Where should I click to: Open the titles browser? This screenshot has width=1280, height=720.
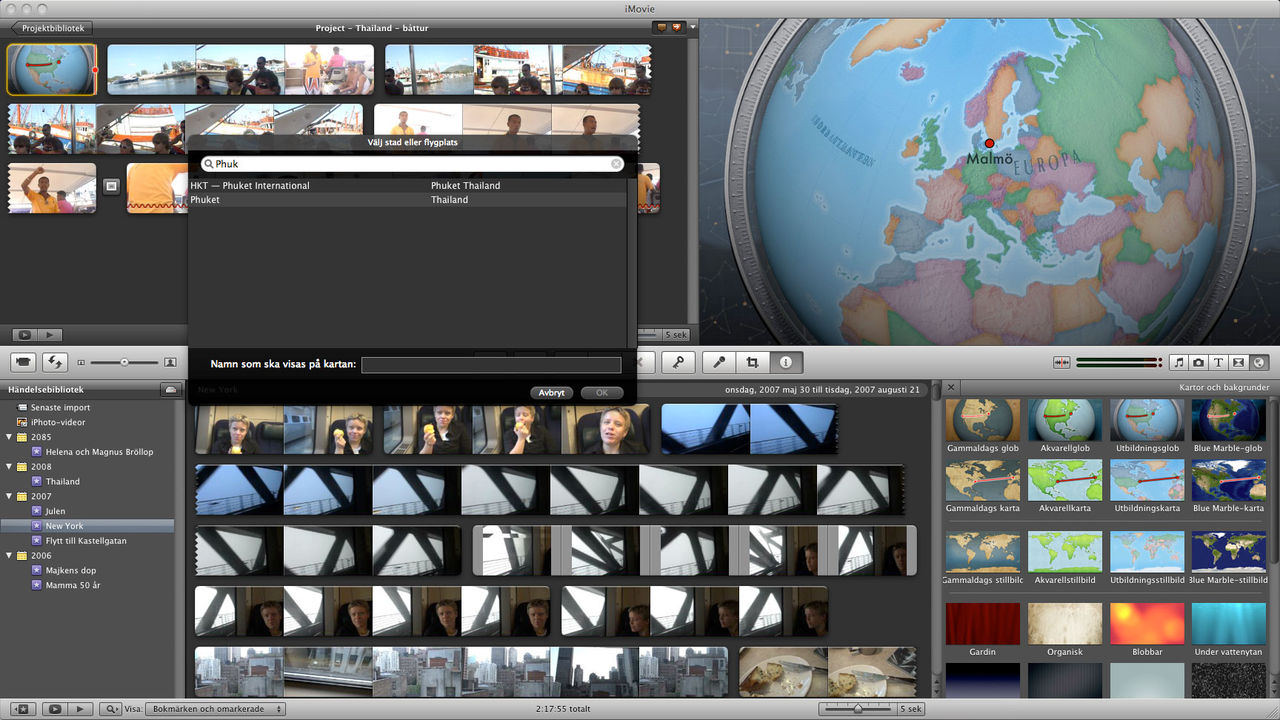1219,362
